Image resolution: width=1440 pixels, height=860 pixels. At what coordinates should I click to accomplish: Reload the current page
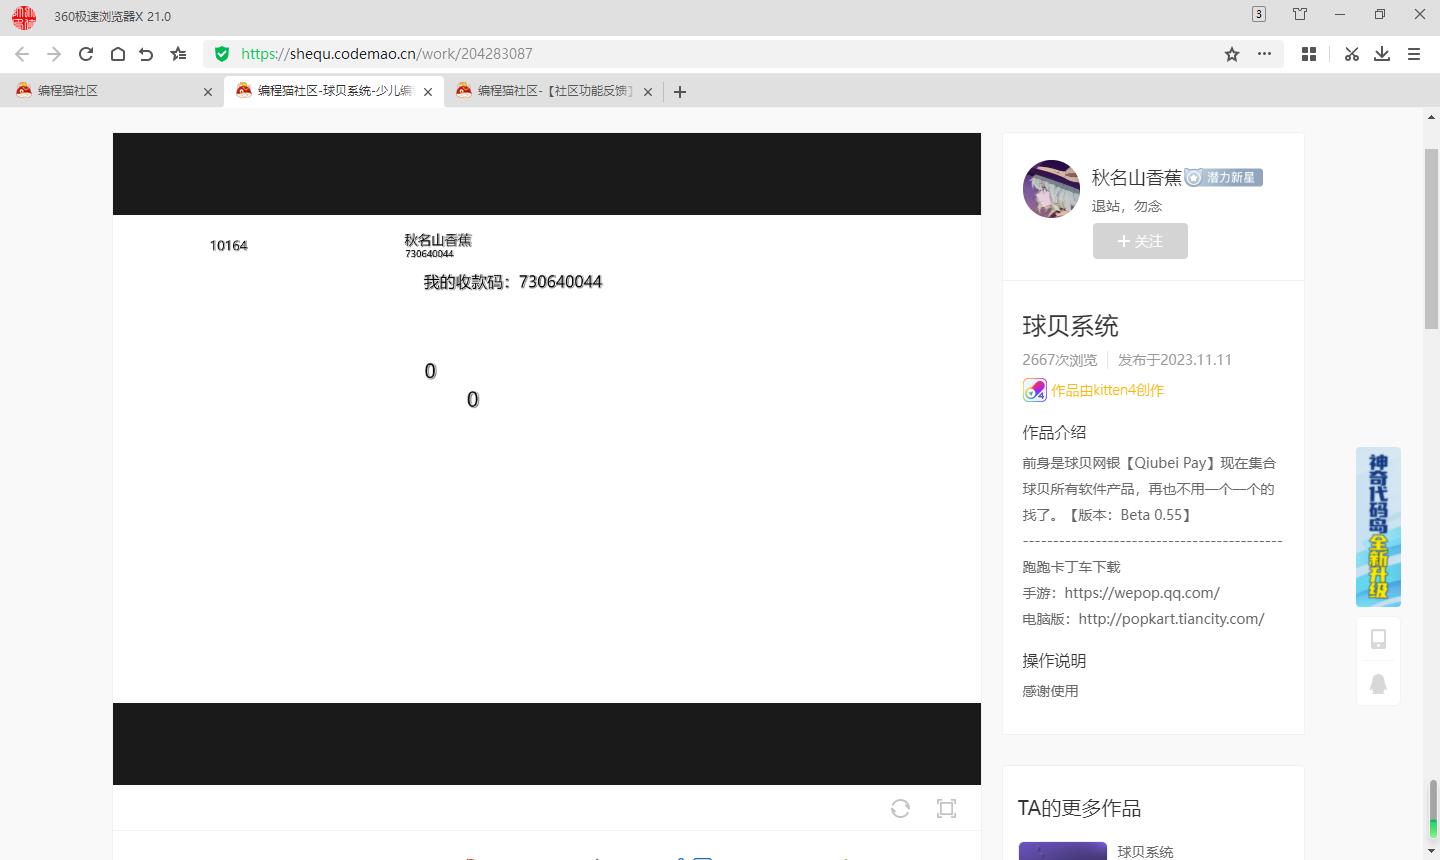pos(86,54)
